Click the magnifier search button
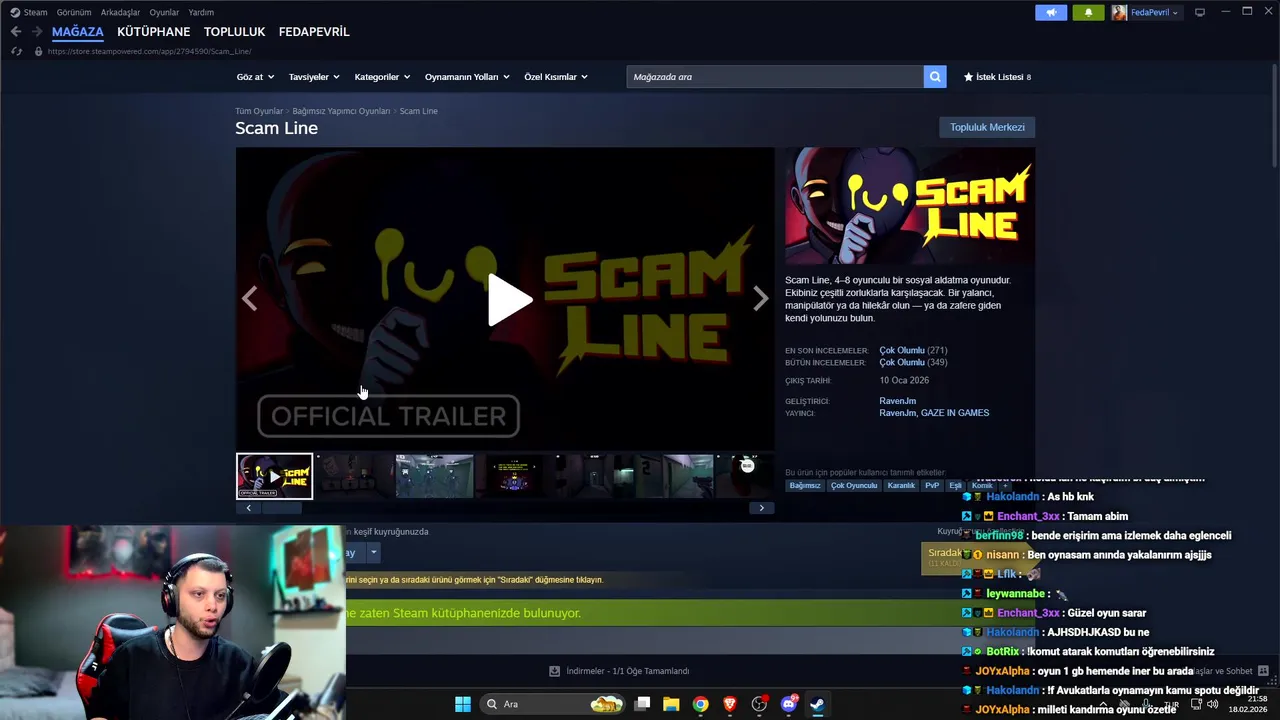1280x720 pixels. click(935, 77)
